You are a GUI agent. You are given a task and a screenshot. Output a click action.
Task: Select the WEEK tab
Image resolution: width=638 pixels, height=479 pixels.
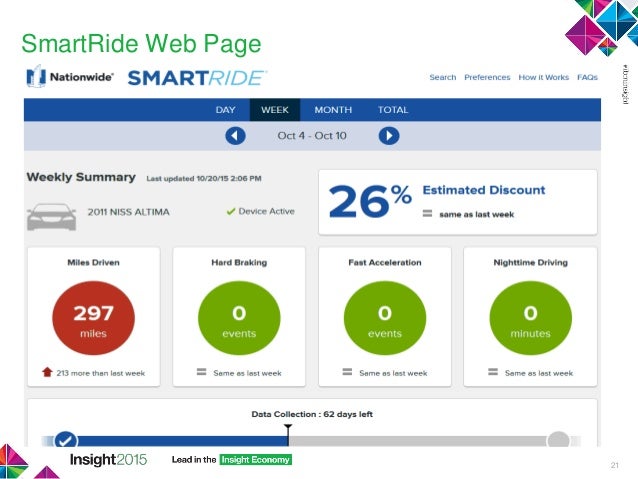(275, 110)
